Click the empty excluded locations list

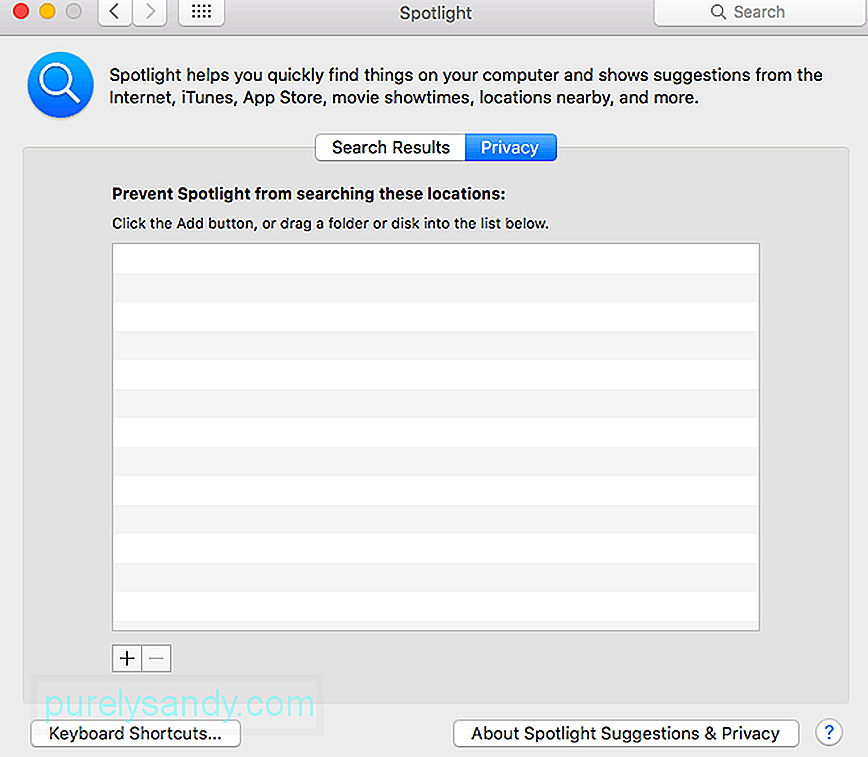click(436, 436)
